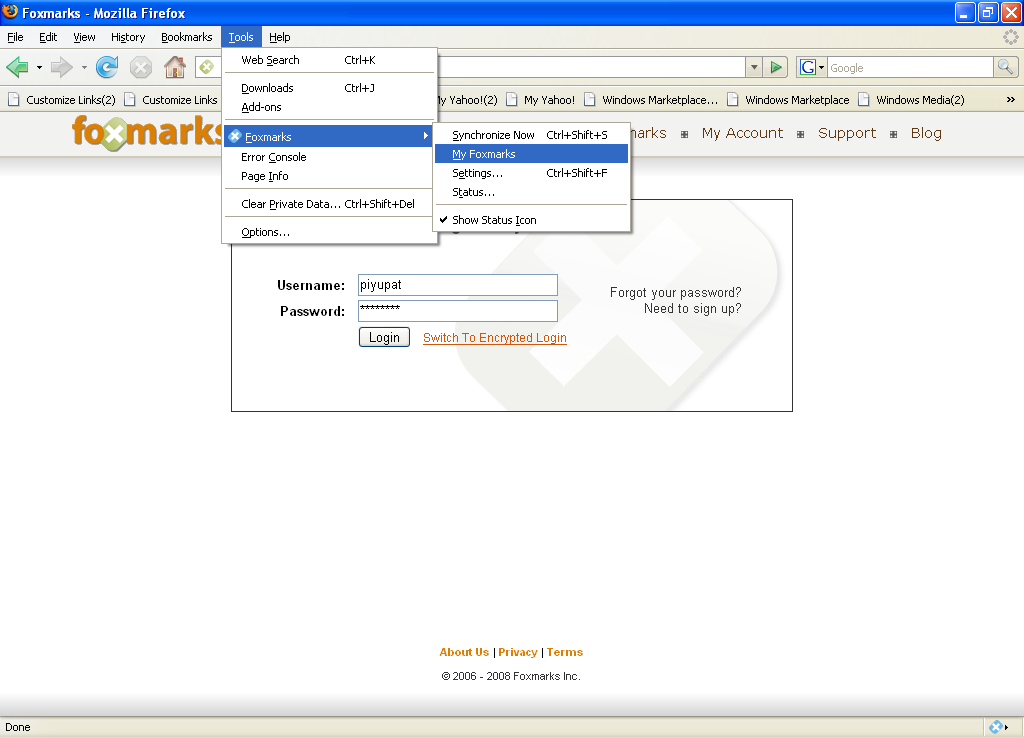Click the Stop loading icon

point(140,67)
